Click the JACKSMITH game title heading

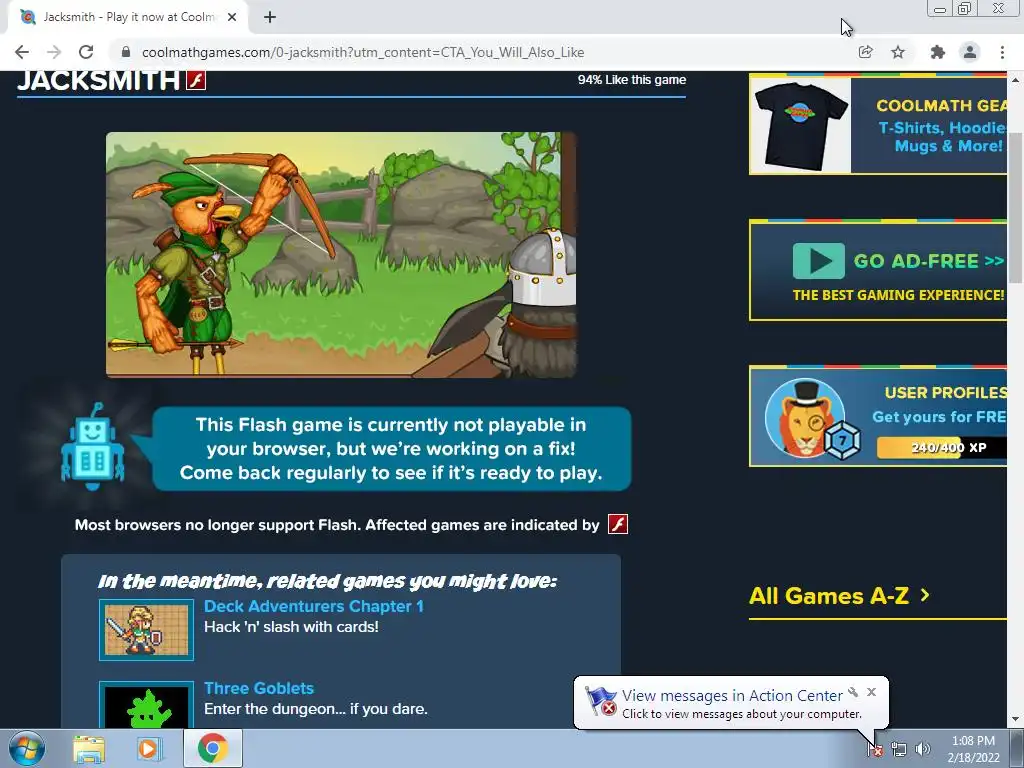98,80
